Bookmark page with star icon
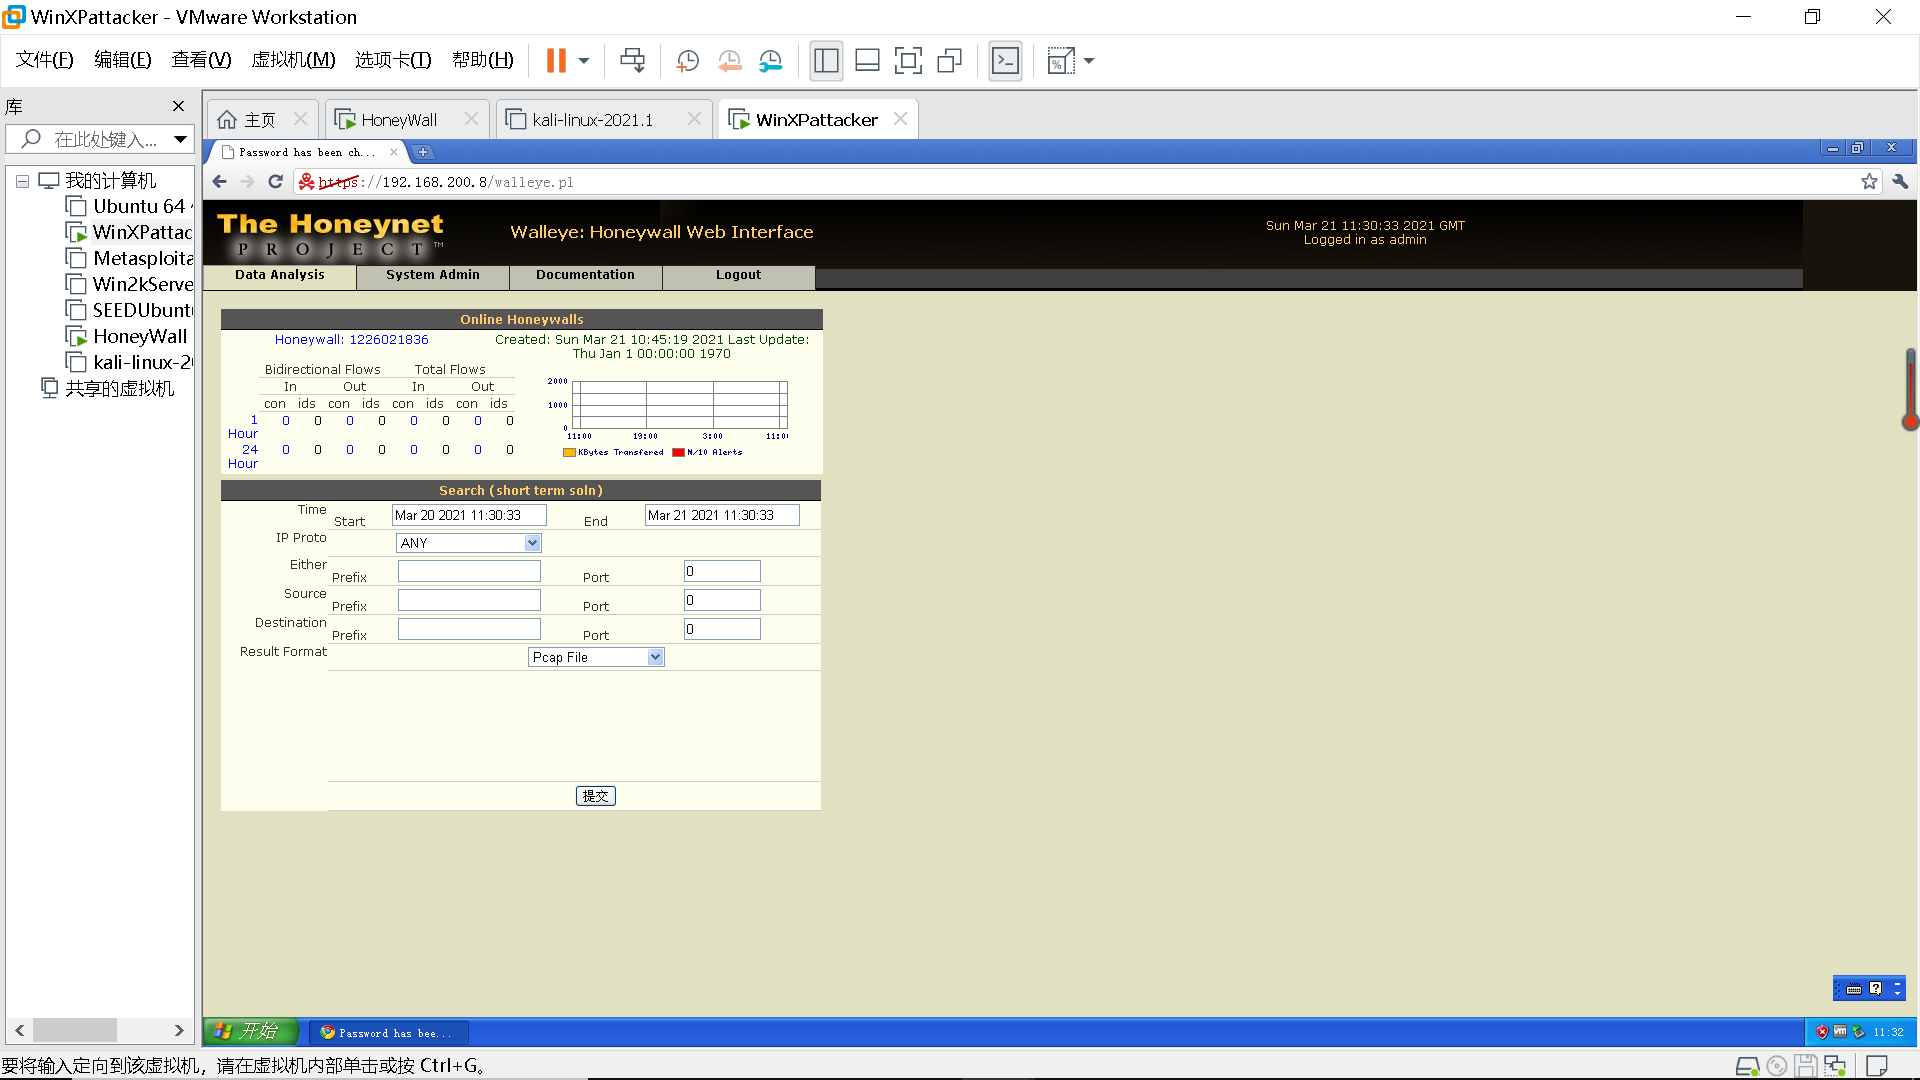 tap(1868, 182)
